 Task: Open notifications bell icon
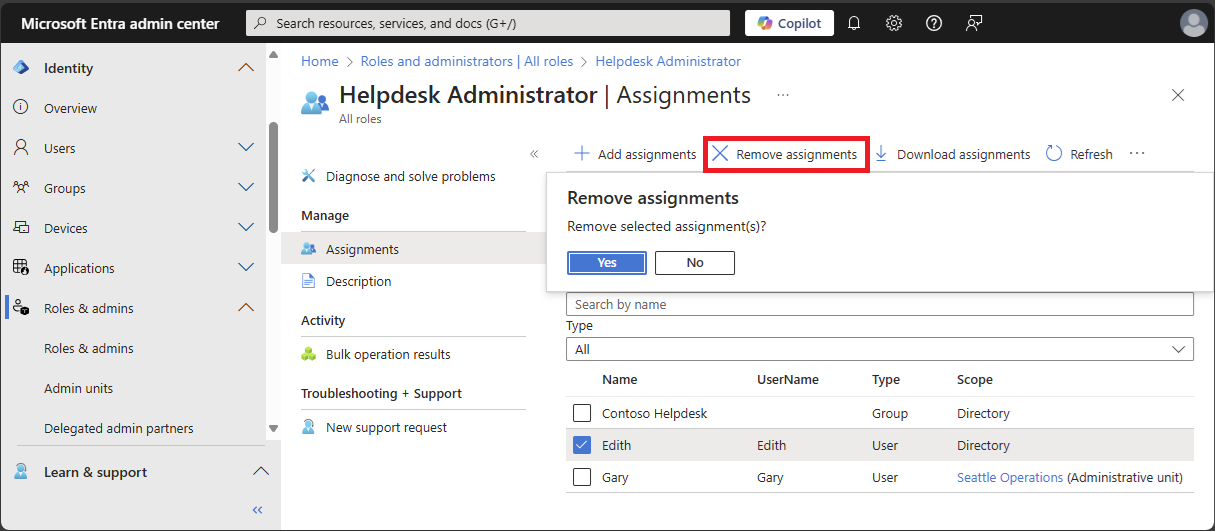click(x=854, y=23)
